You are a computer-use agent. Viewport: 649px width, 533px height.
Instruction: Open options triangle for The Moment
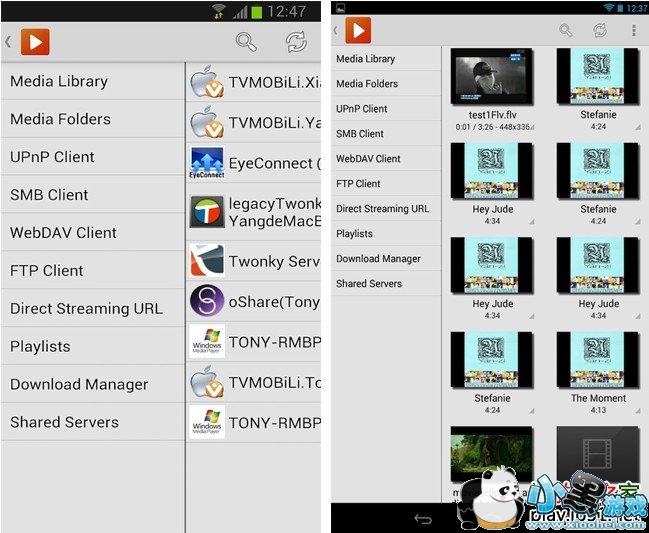click(637, 411)
